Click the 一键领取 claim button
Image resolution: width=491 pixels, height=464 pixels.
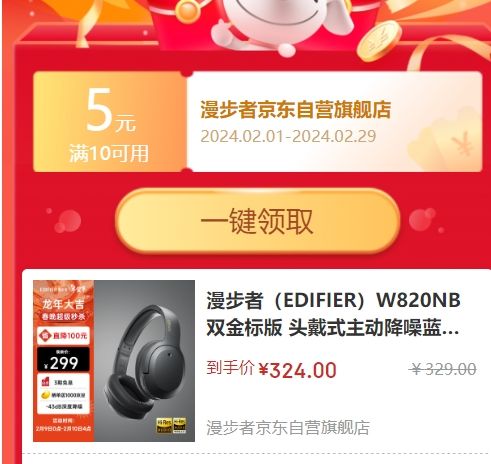[258, 220]
